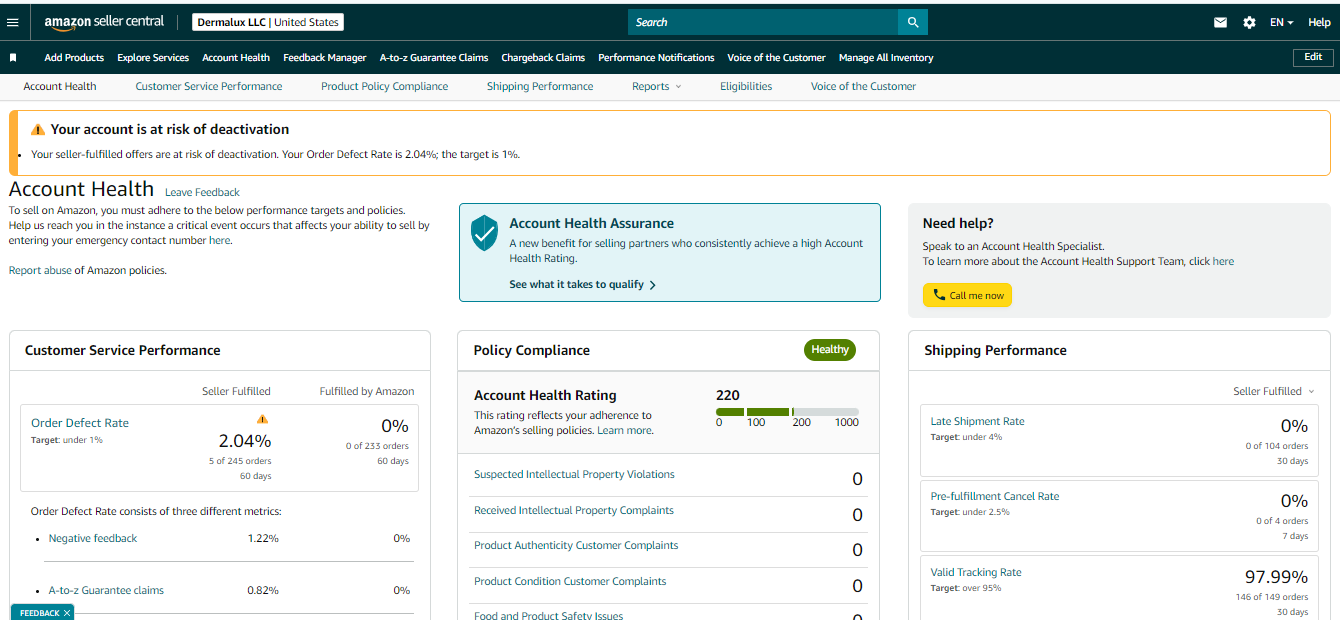Screen dimensions: 1340x620
Task: Open the mail messages icon
Action: [x=1220, y=22]
